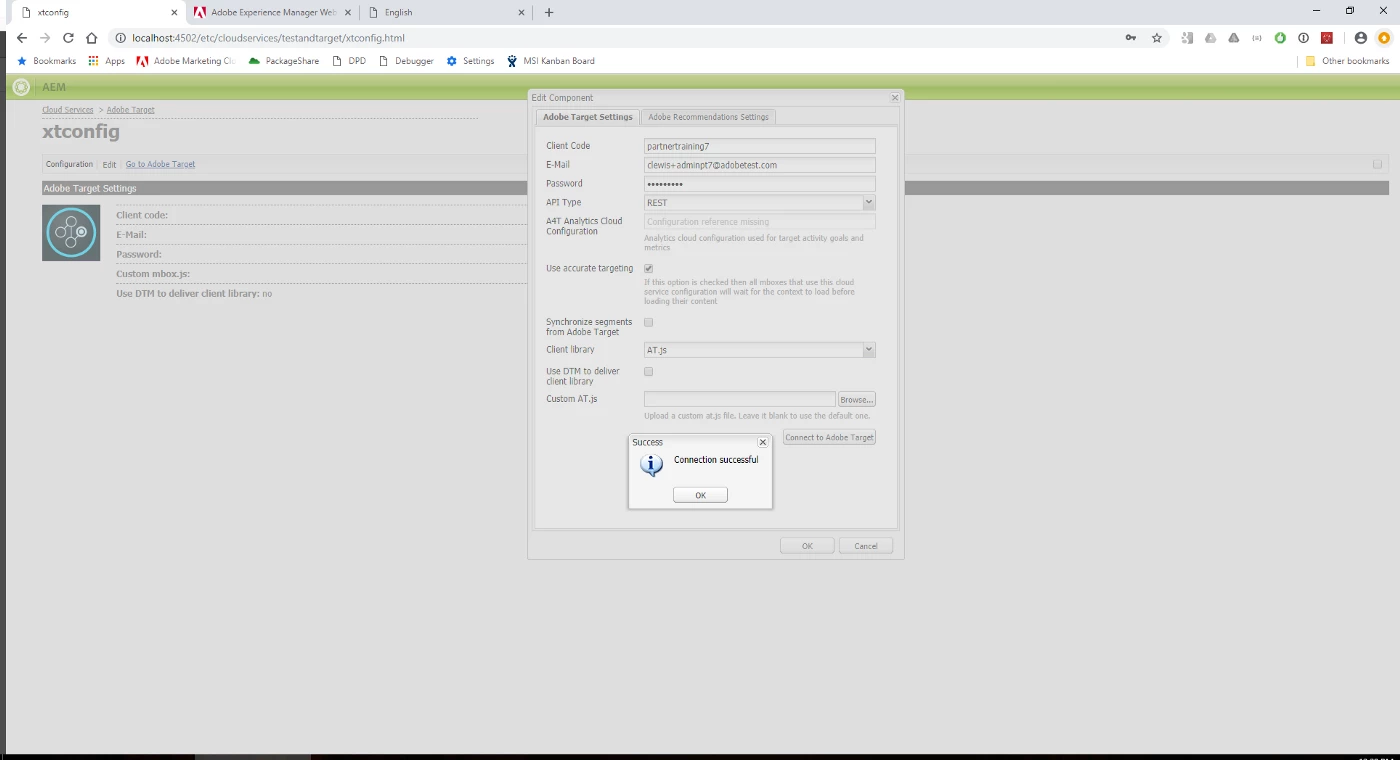Open the Chrome profile avatar
The height and width of the screenshot is (760, 1400).
[x=1360, y=38]
